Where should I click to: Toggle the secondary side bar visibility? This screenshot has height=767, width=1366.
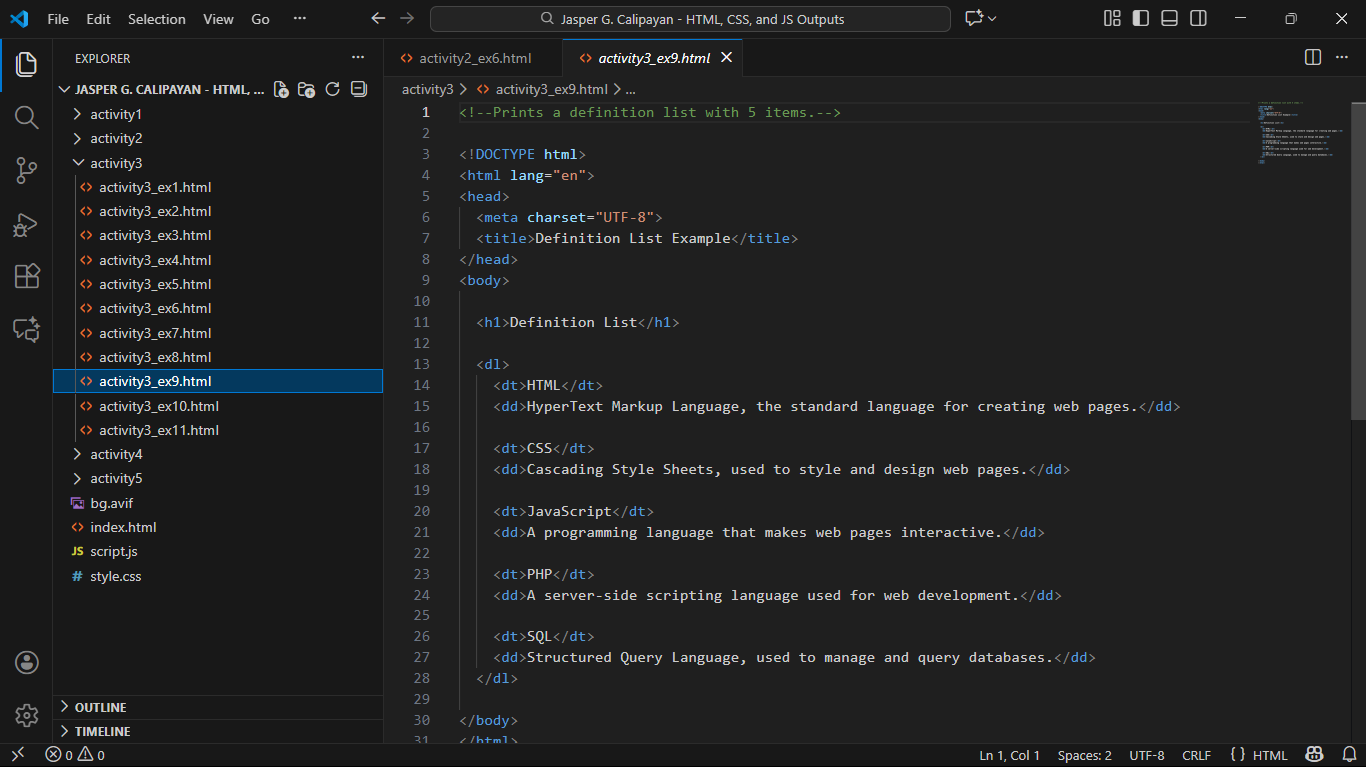pos(1198,19)
